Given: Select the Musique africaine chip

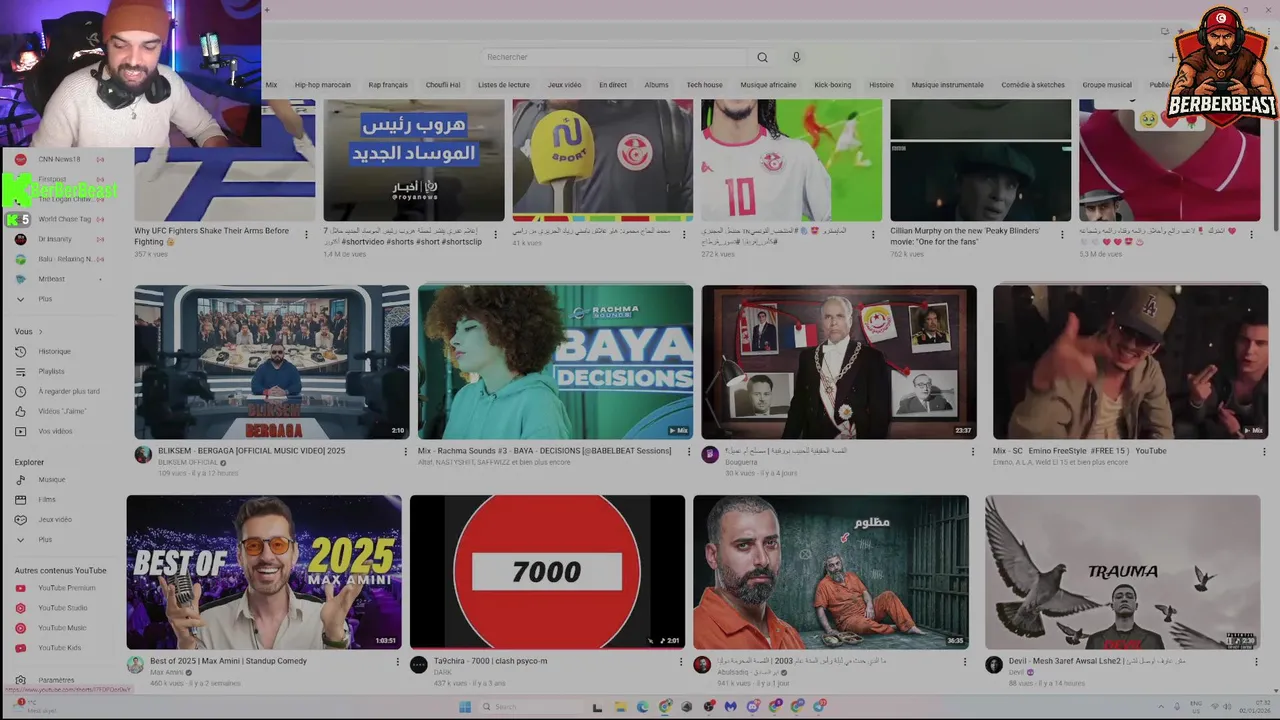Looking at the screenshot, I should pyautogui.click(x=768, y=85).
